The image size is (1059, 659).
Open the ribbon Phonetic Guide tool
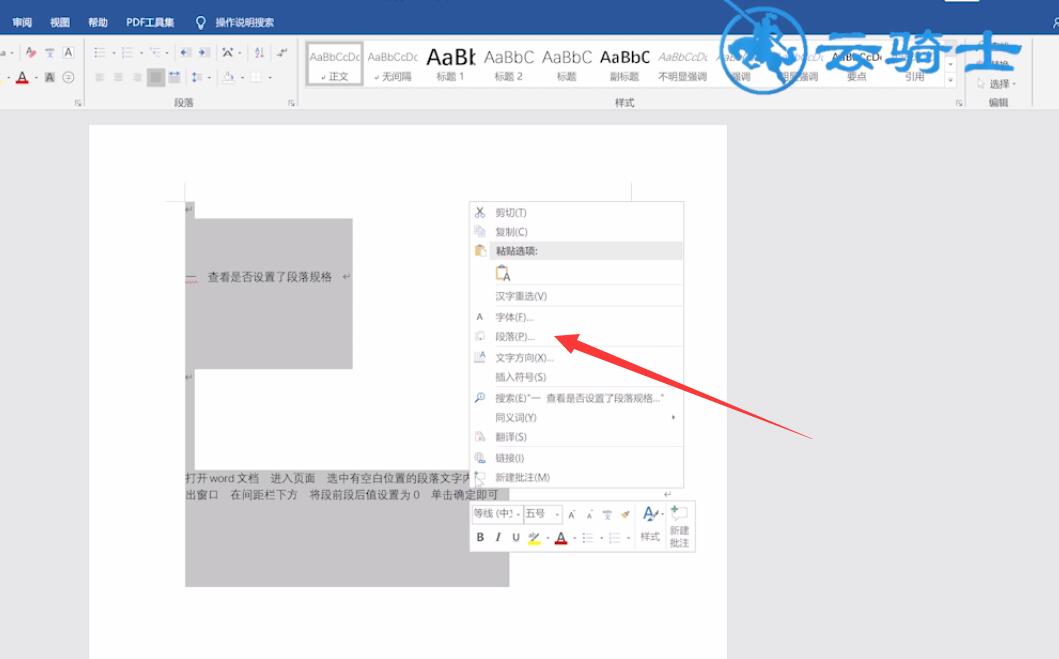(x=49, y=53)
